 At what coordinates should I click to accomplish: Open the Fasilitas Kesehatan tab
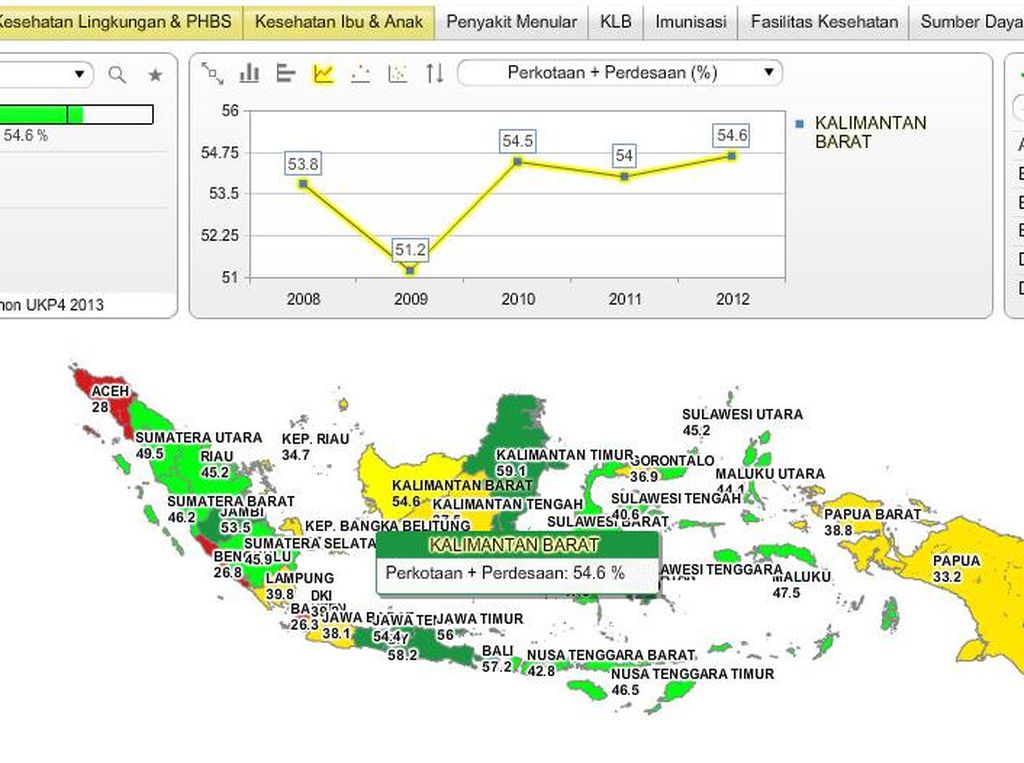coord(824,22)
